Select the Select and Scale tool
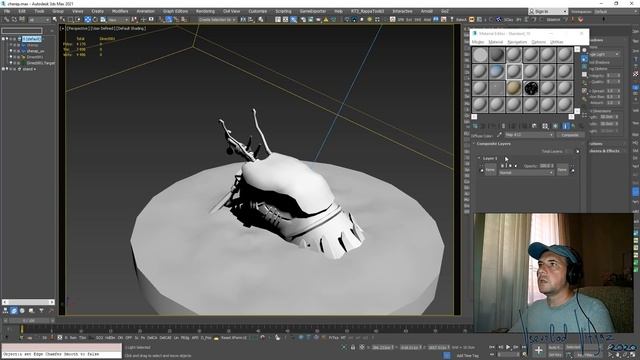The image size is (640, 360). 103,20
